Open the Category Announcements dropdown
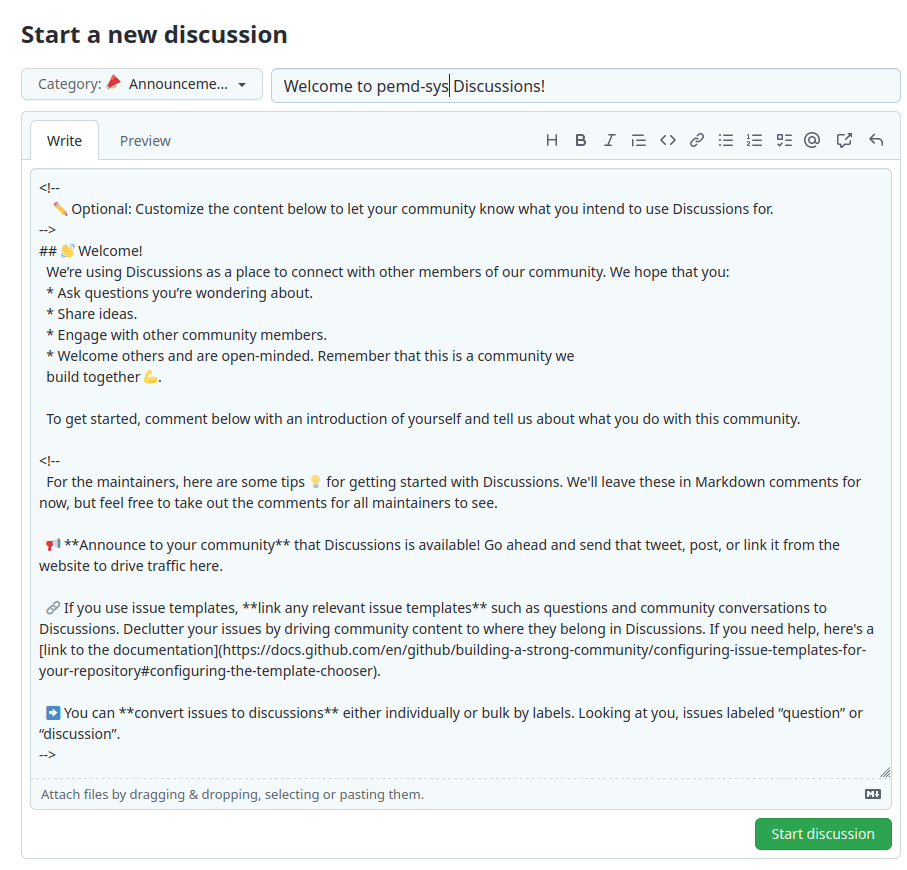Screen dimensions: 907x870 [142, 85]
